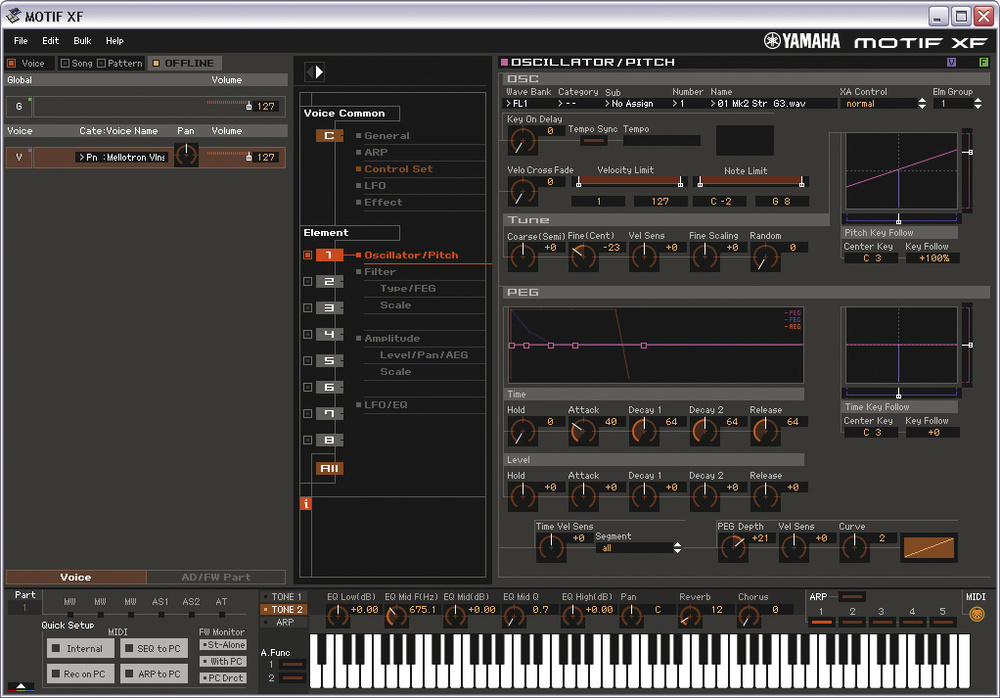Switch to the AD/FW Part tab

[x=216, y=577]
